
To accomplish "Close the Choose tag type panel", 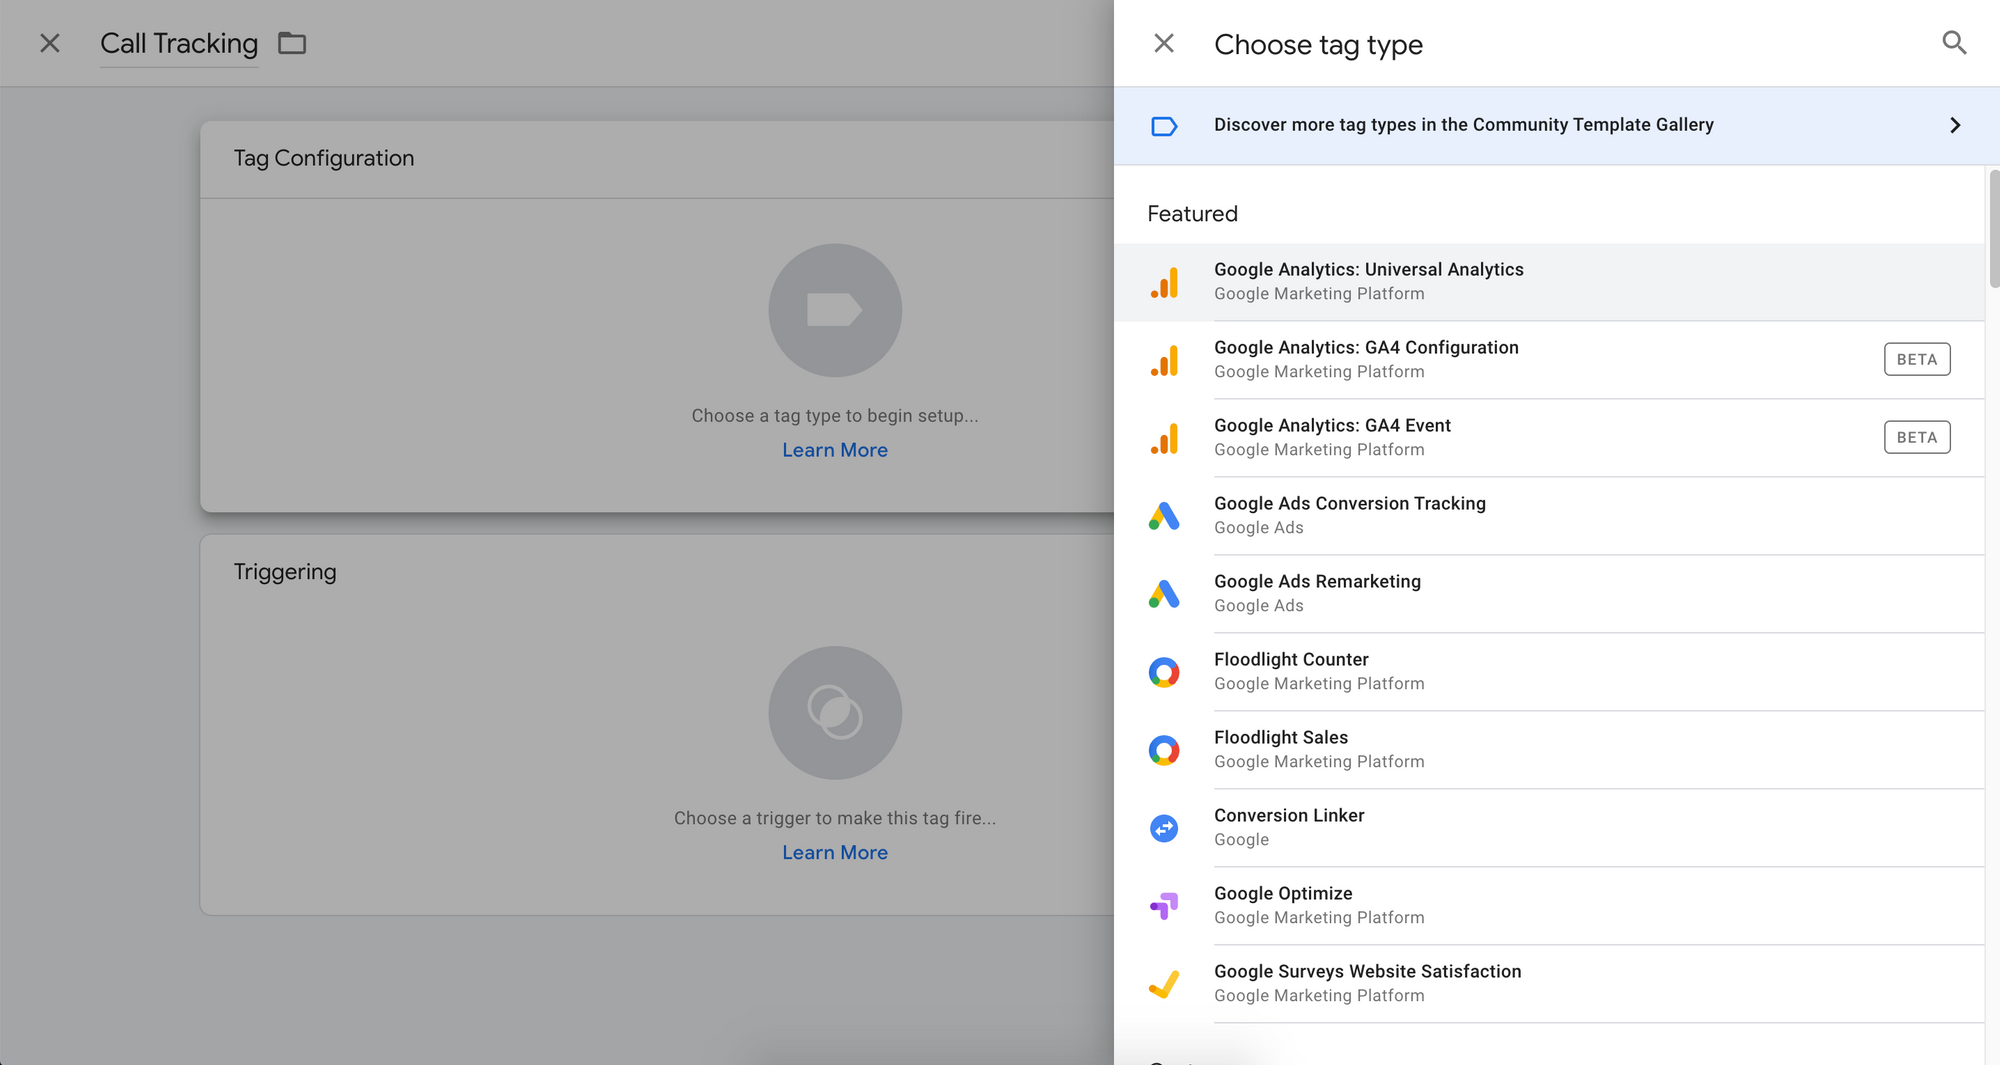I will pos(1164,43).
